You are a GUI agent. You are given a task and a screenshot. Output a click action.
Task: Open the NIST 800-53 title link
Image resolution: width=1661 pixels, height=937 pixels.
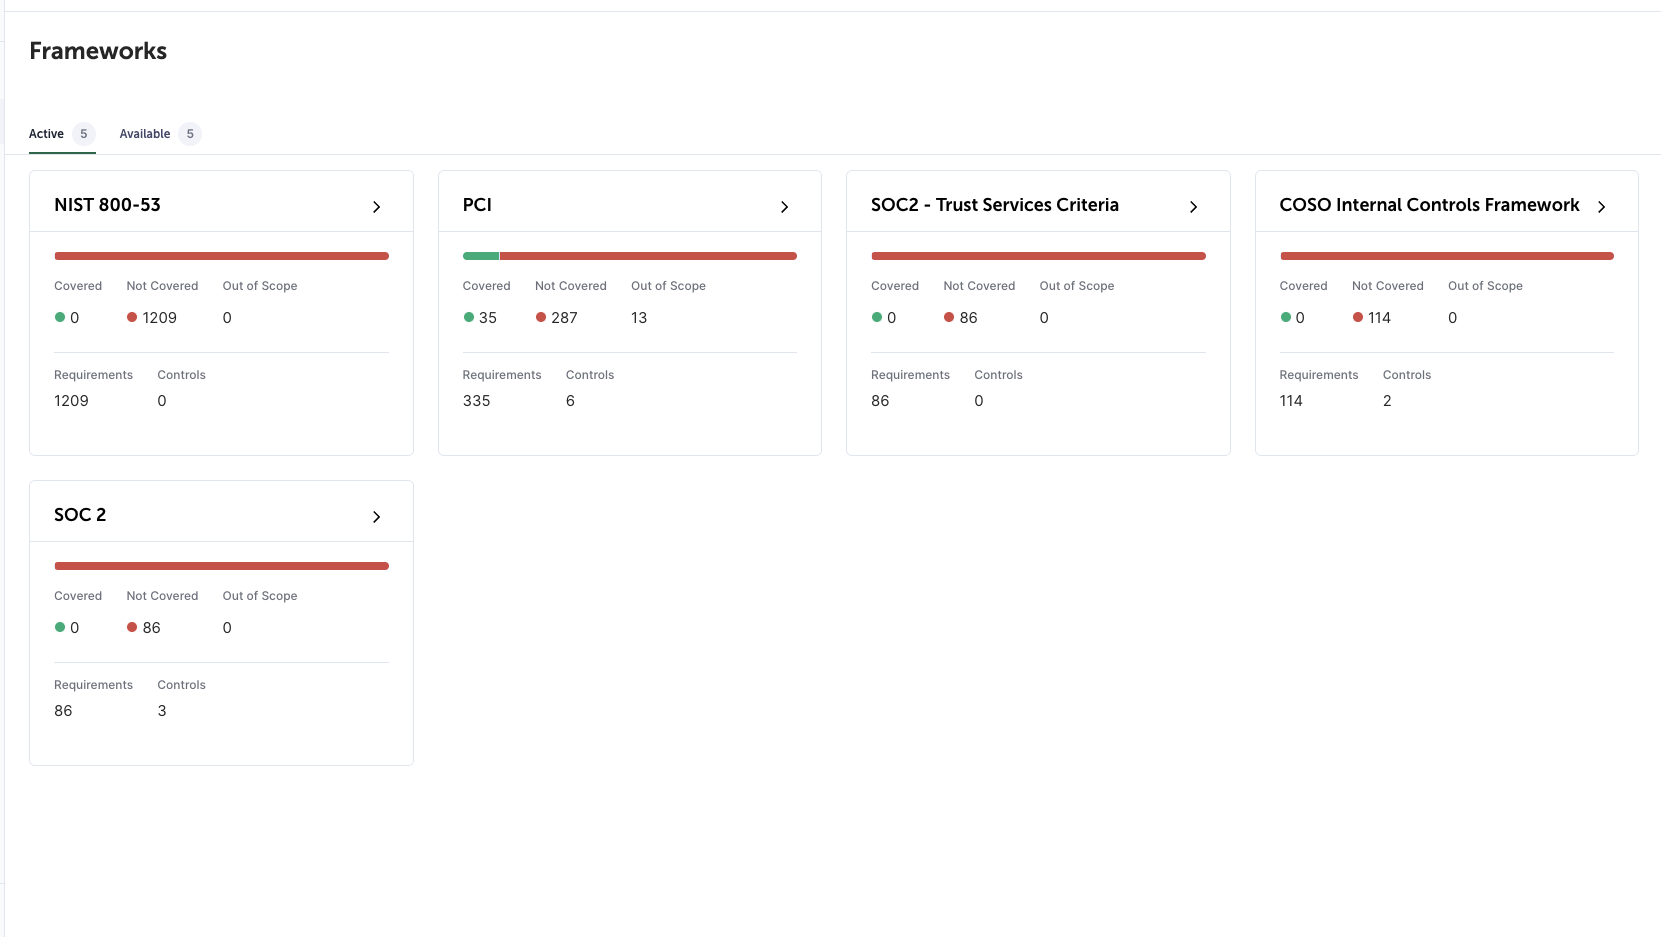click(x=107, y=205)
